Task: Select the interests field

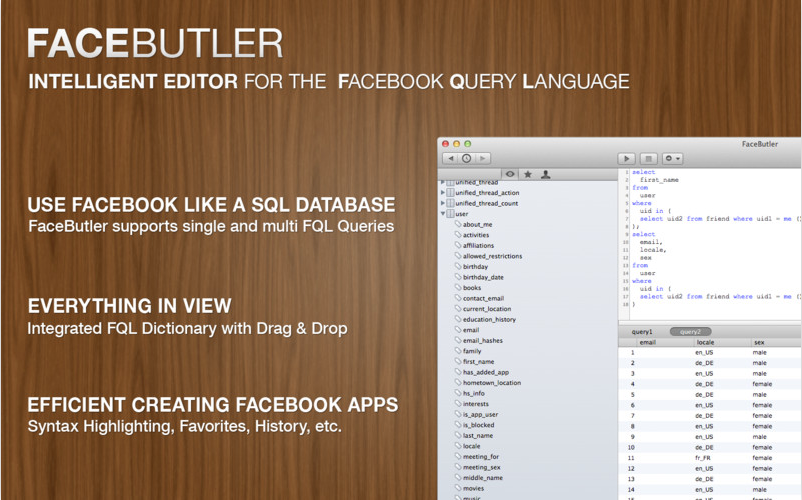Action: point(476,404)
